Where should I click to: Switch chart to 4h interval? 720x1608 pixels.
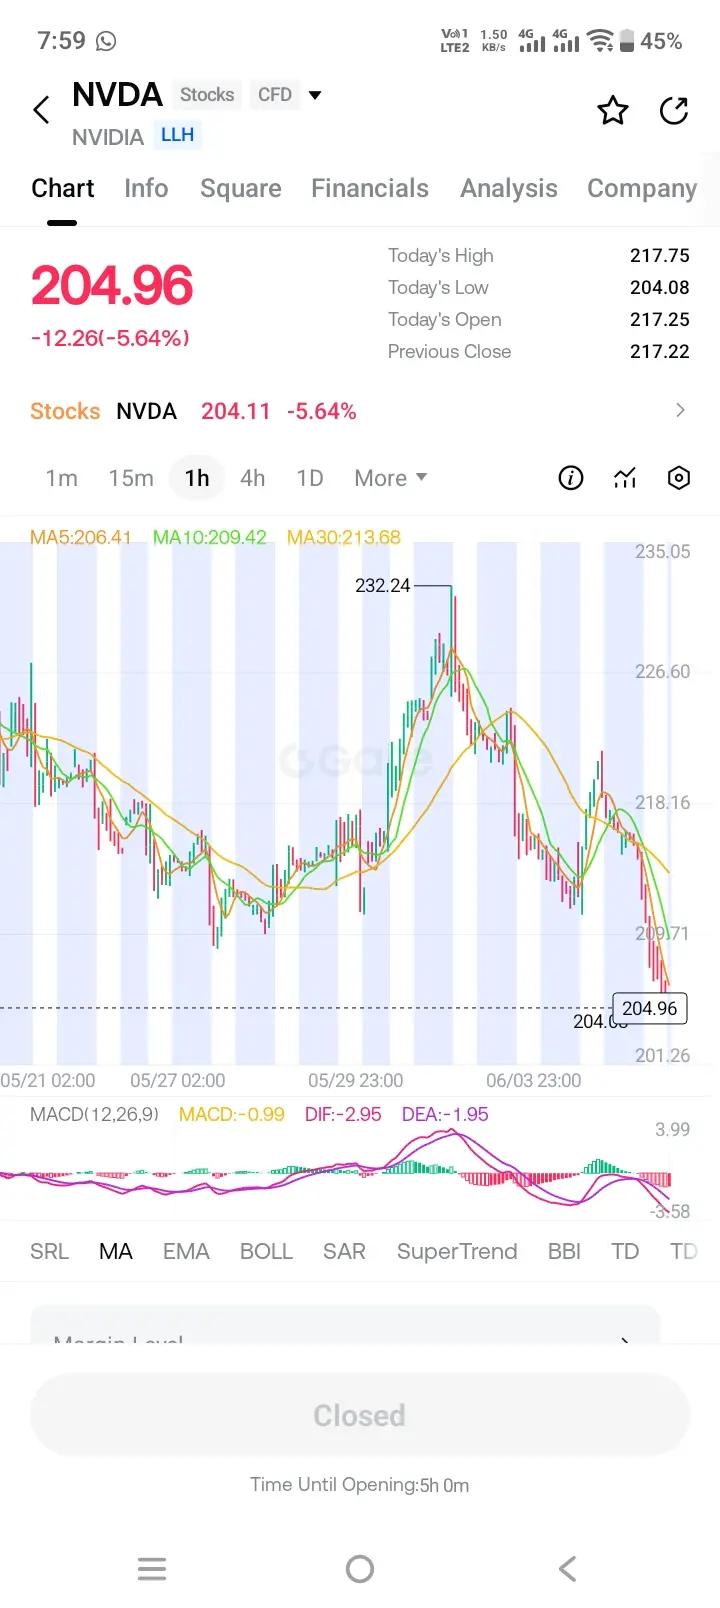click(253, 478)
